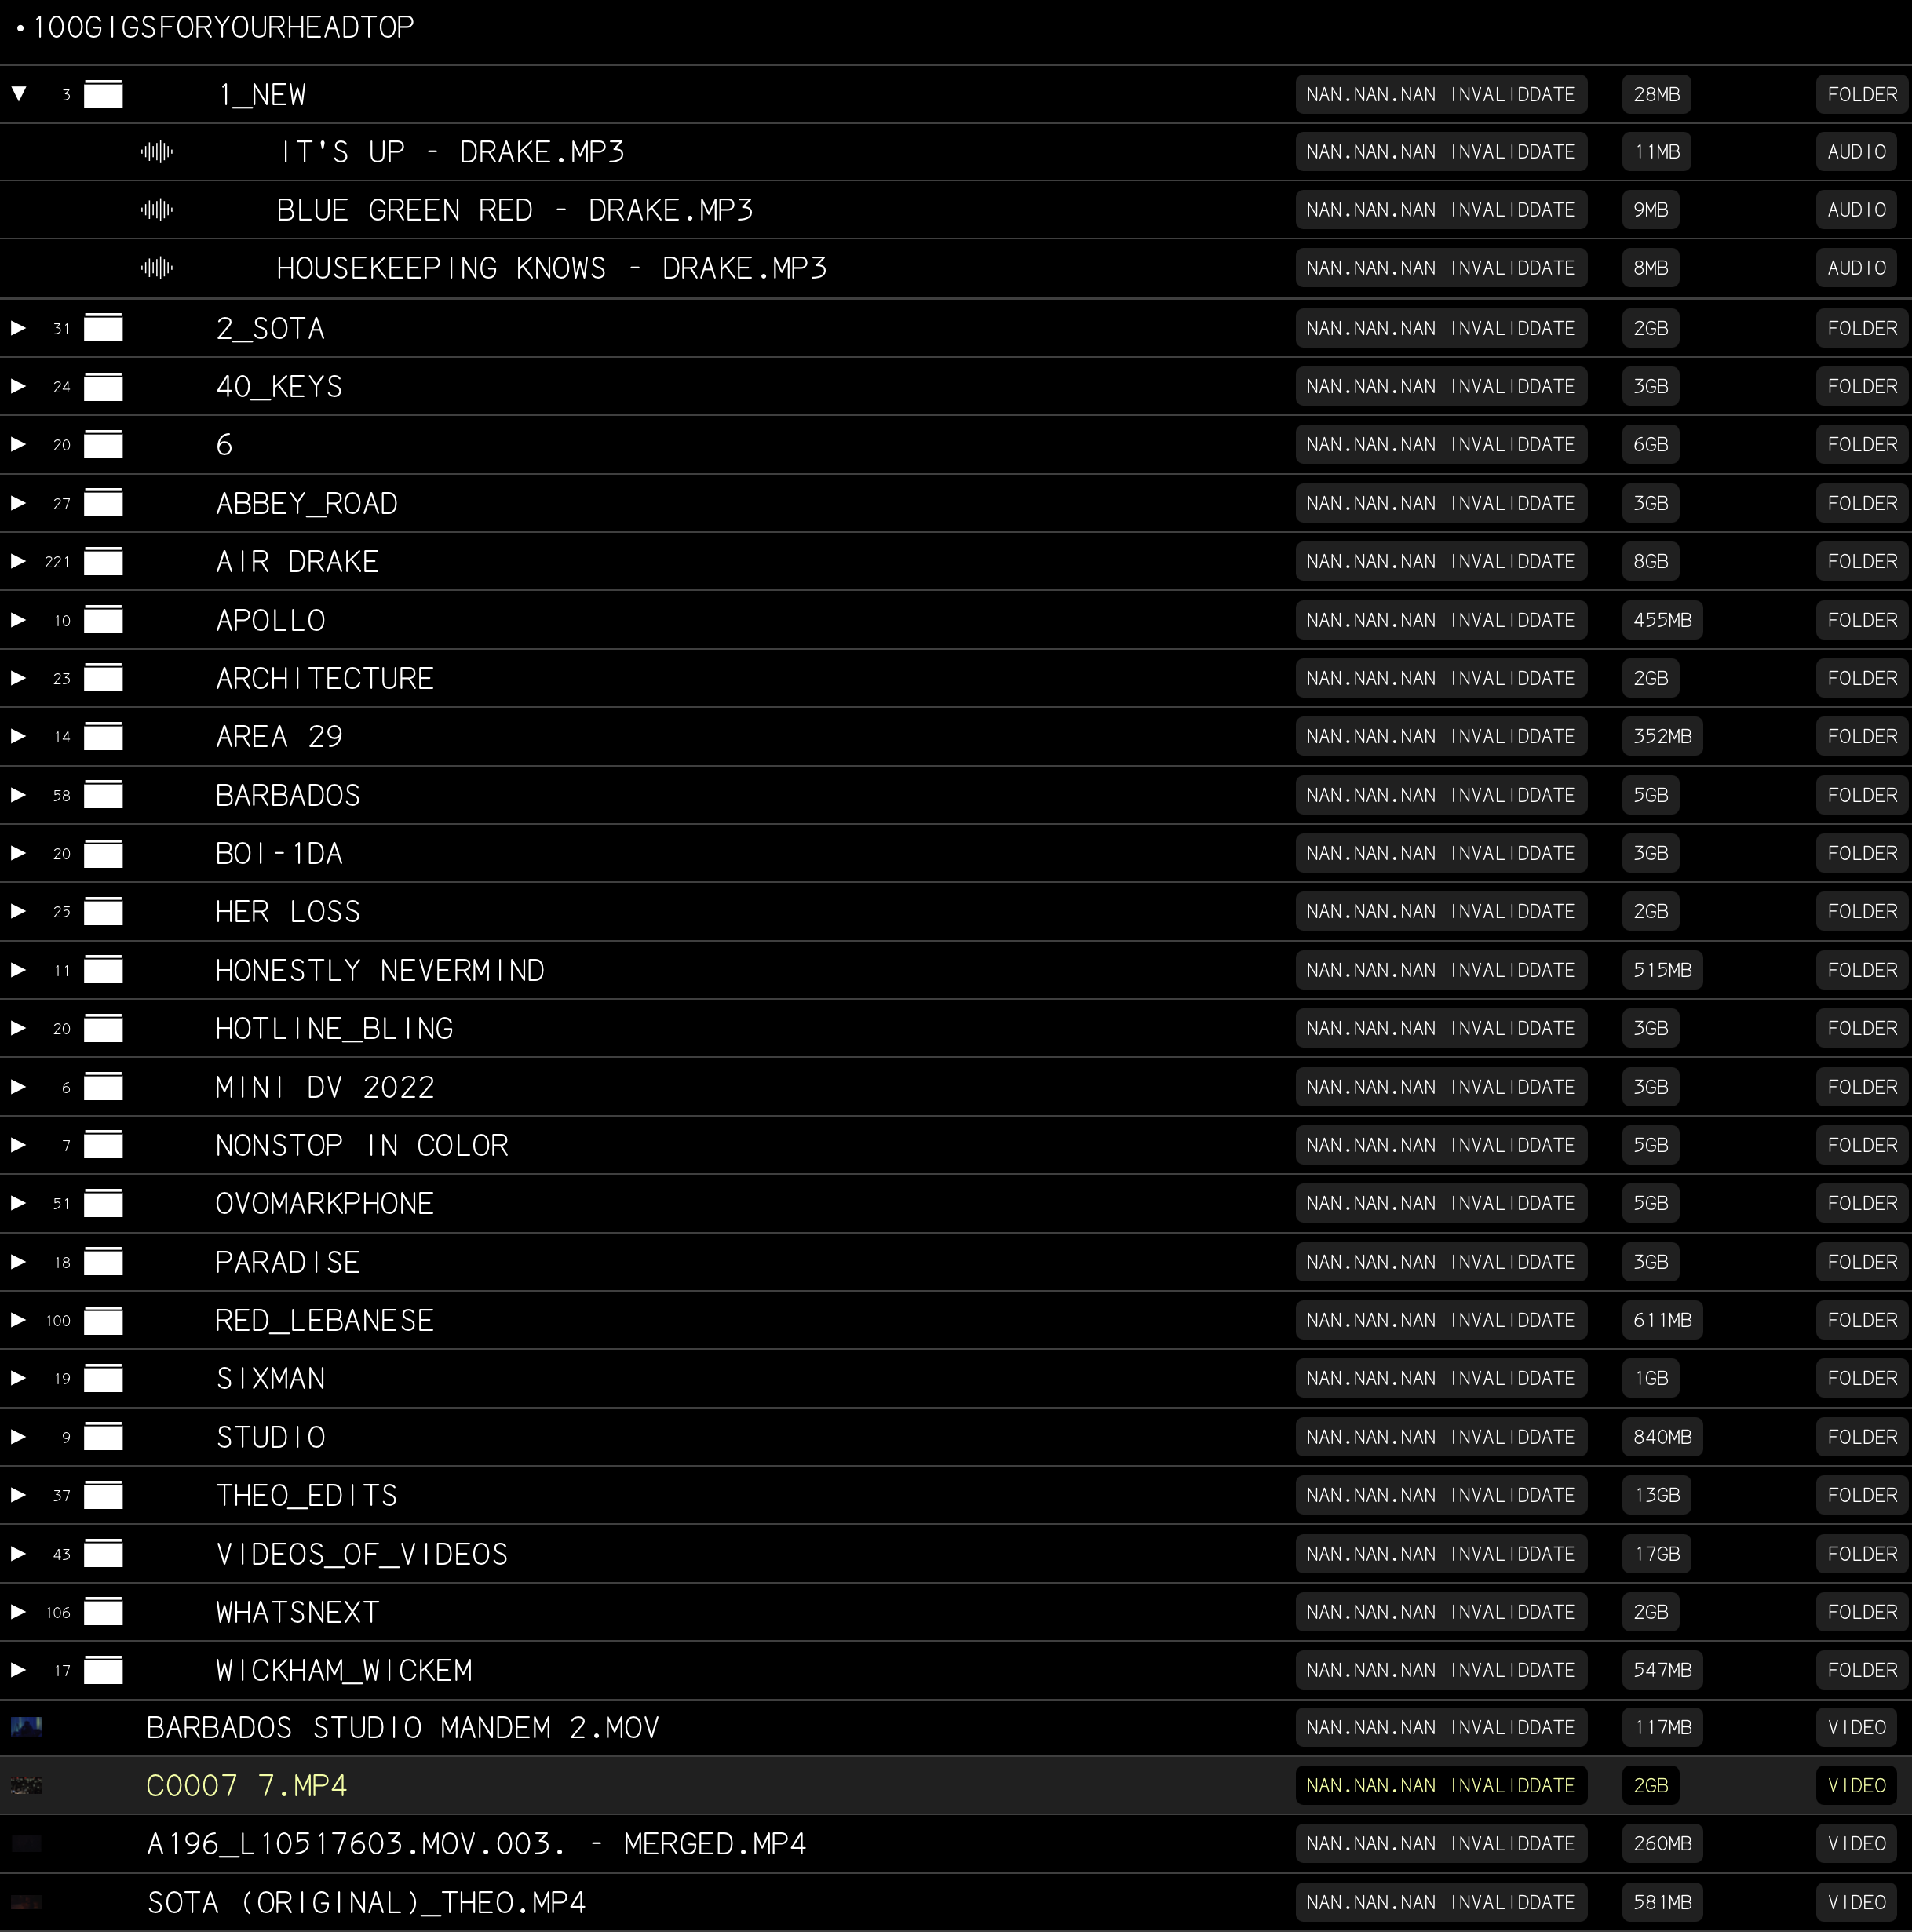
Task: Open thumbnail of C0007 7.MP4
Action: pos(27,1785)
